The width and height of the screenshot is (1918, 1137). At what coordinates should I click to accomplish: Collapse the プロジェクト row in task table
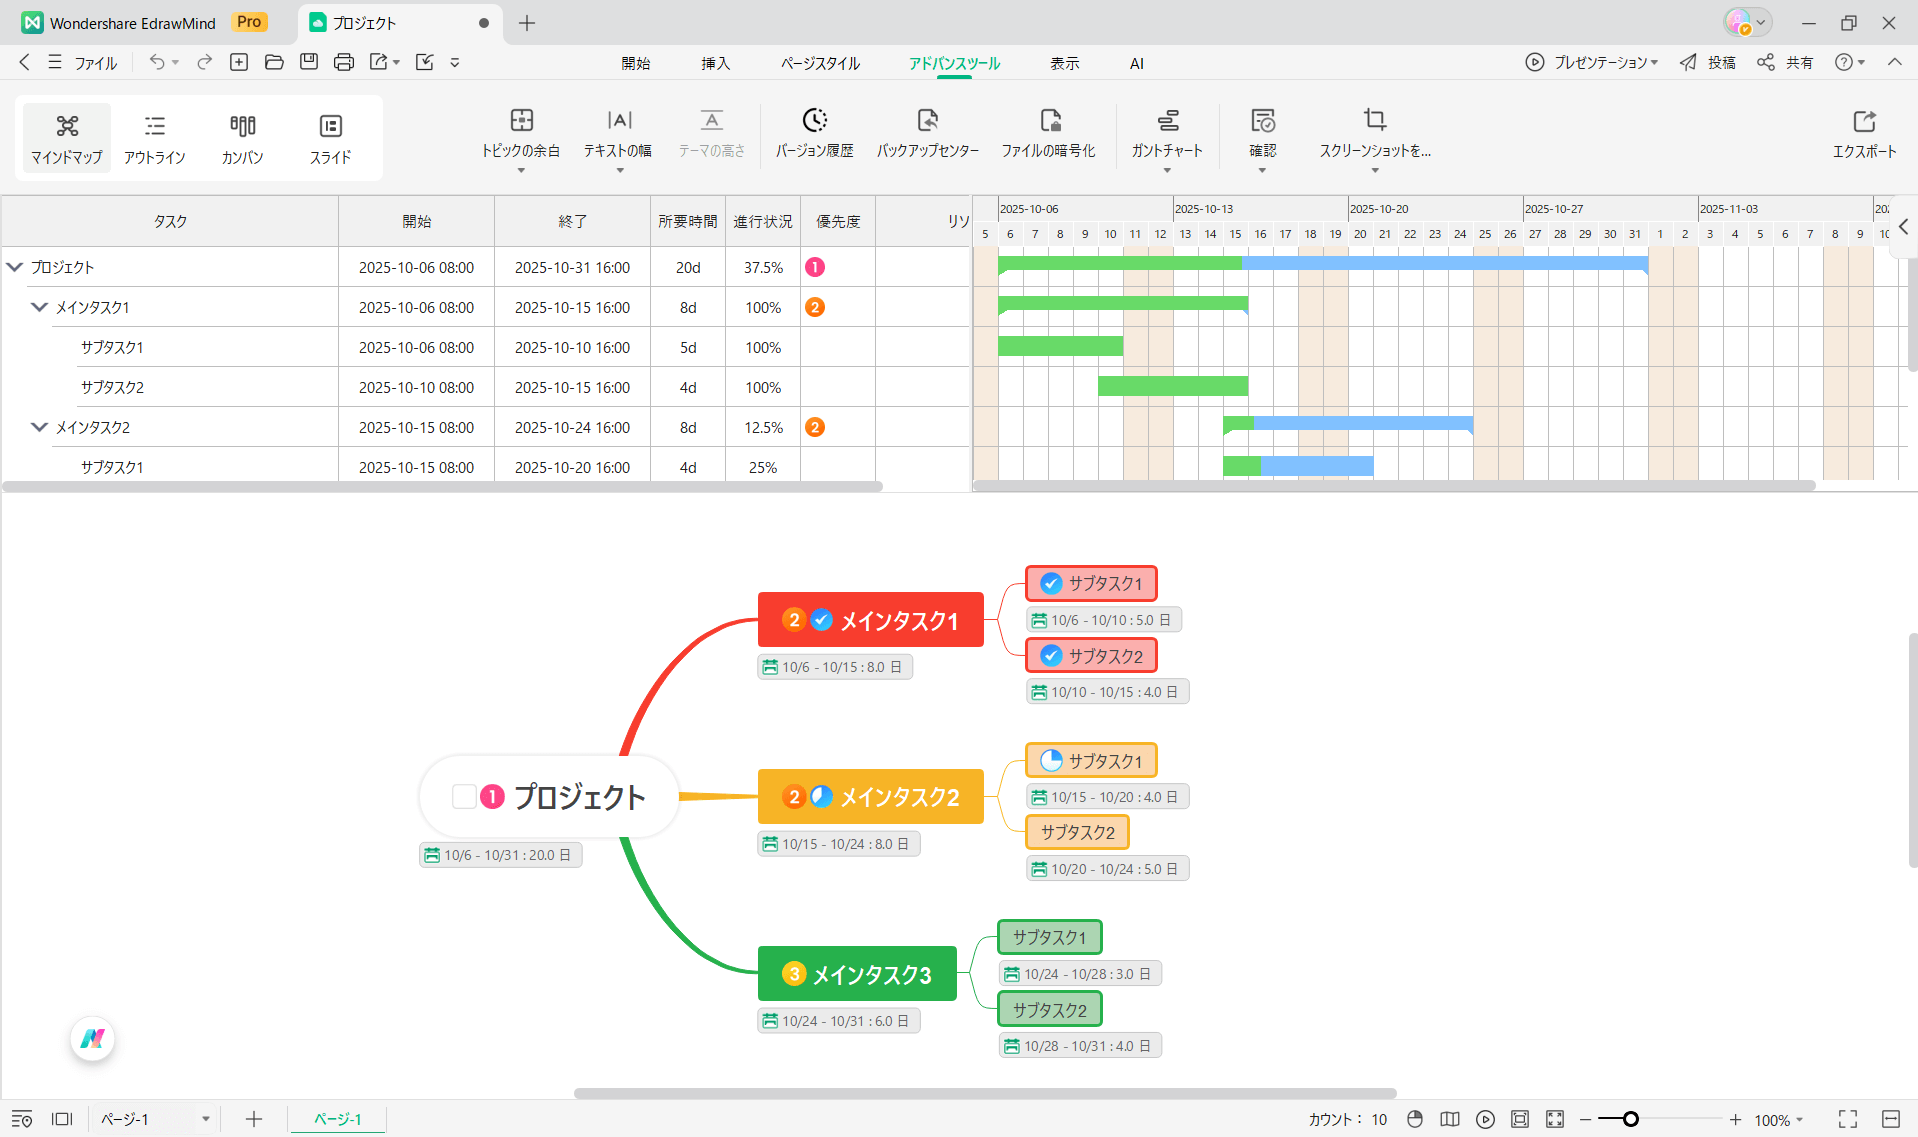coord(15,267)
